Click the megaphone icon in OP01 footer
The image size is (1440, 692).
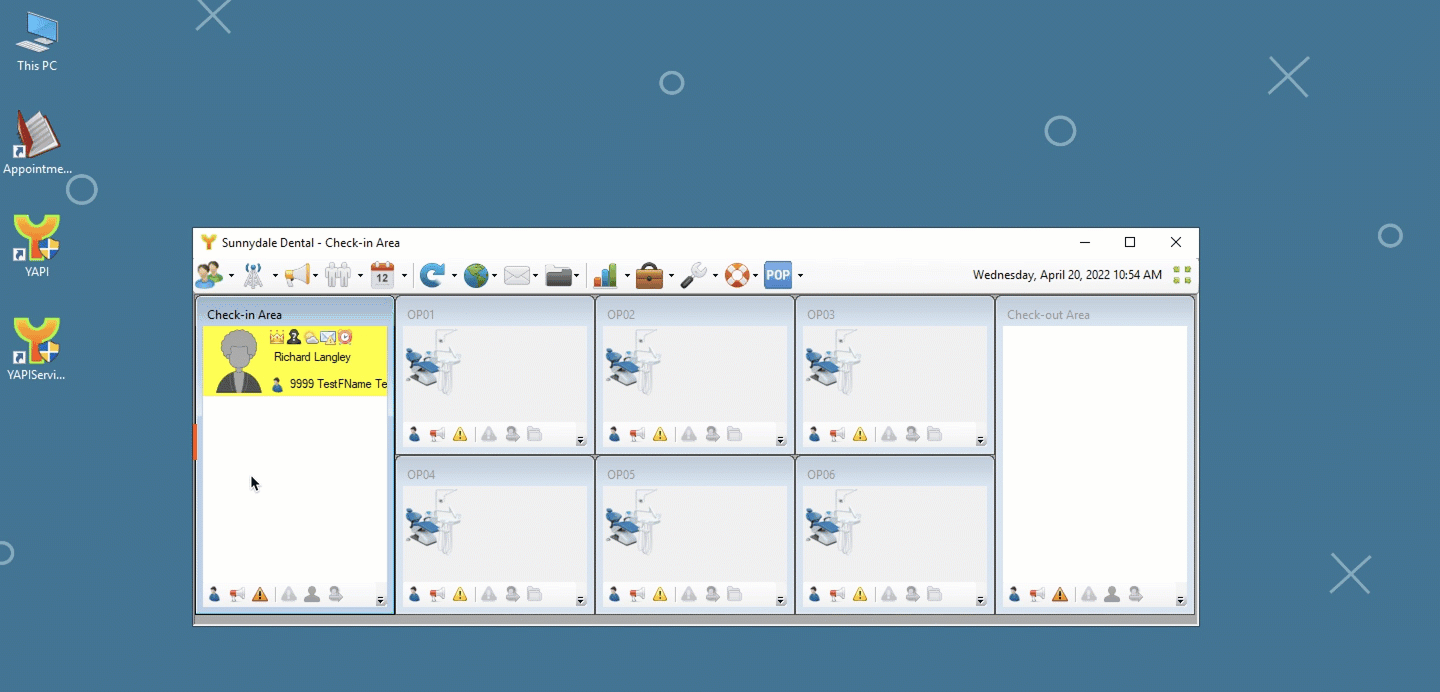pos(437,434)
